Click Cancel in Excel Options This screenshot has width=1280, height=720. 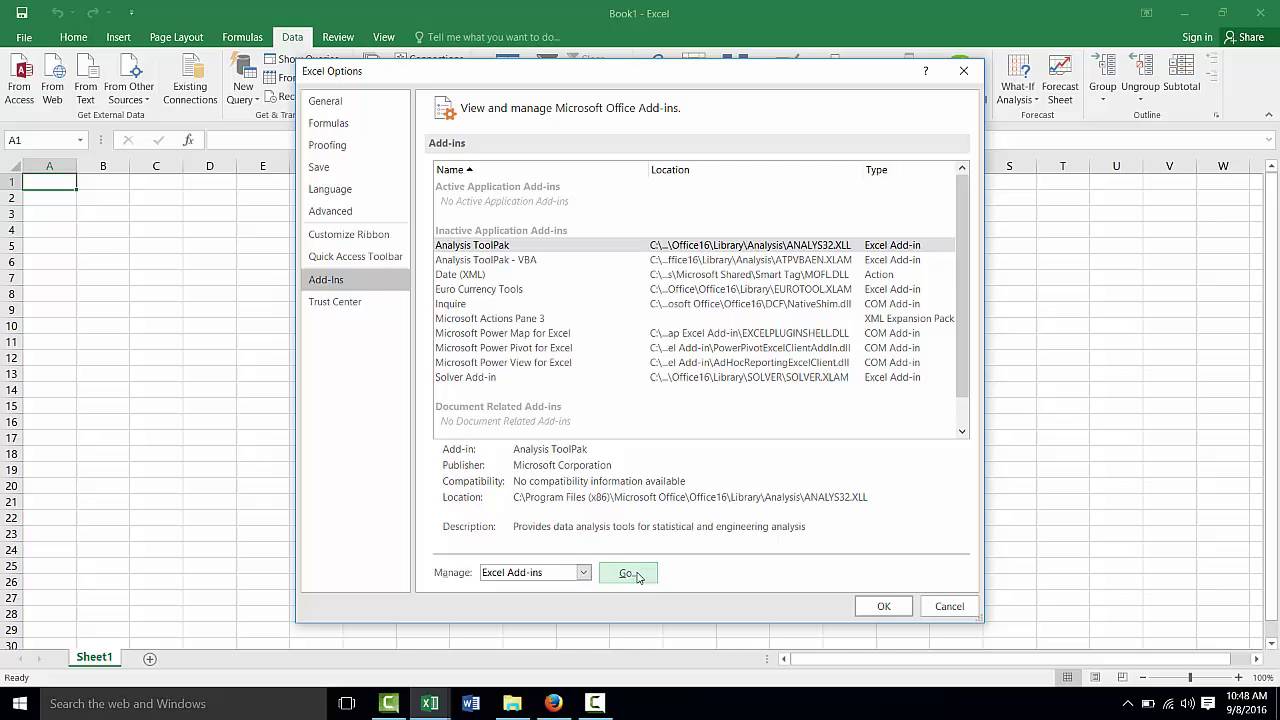[x=949, y=606]
